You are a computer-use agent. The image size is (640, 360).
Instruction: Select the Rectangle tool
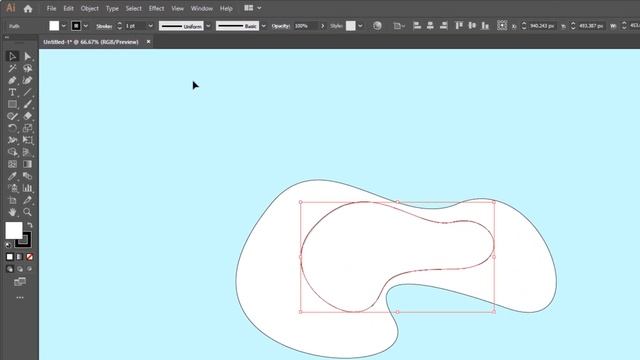pos(12,104)
